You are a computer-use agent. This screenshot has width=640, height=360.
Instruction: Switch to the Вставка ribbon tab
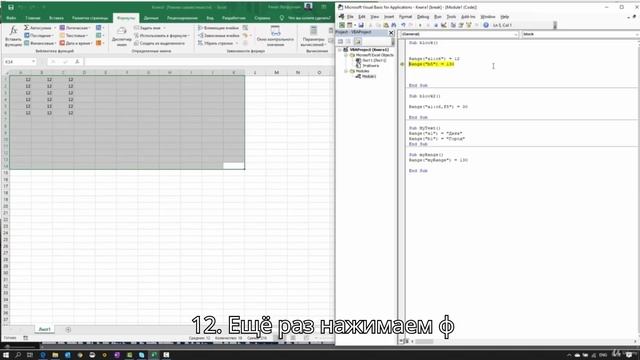pos(56,18)
